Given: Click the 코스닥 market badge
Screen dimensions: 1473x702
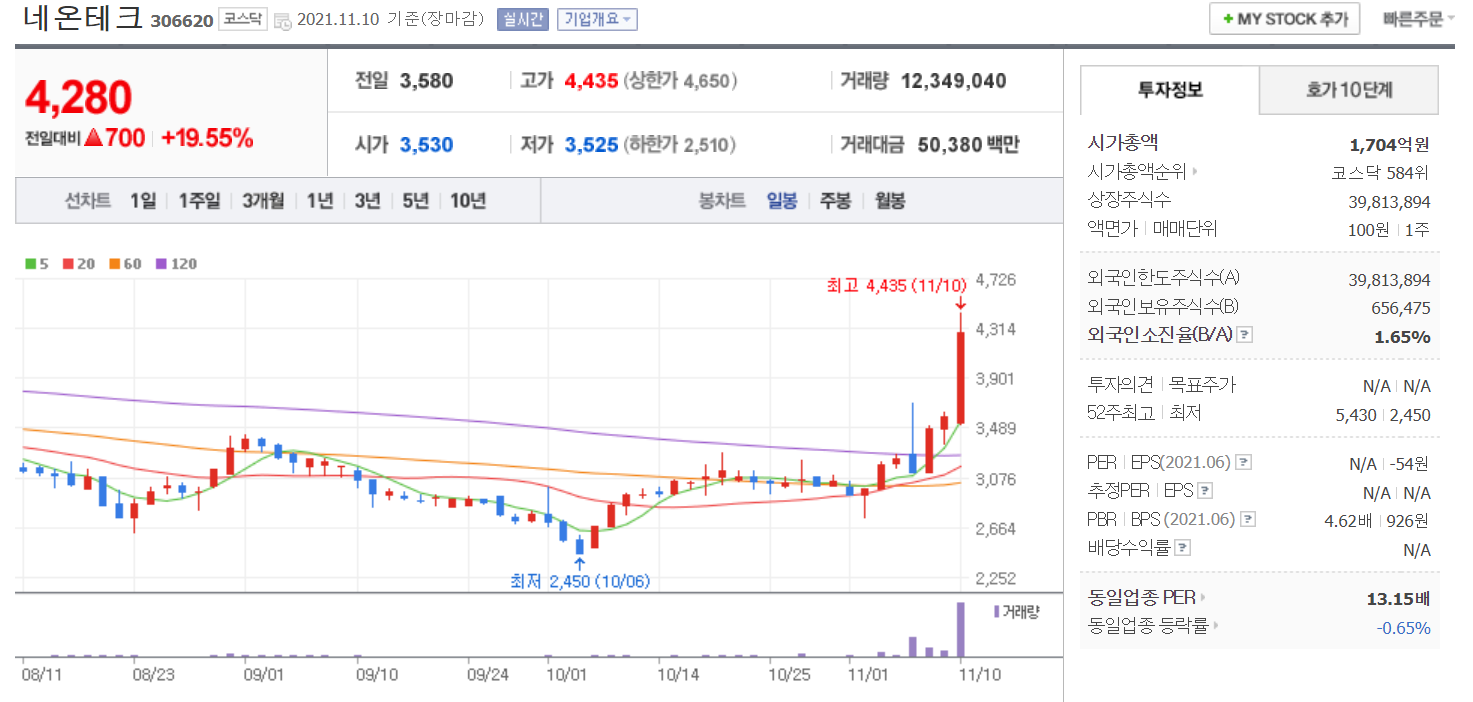Looking at the screenshot, I should click(x=243, y=19).
